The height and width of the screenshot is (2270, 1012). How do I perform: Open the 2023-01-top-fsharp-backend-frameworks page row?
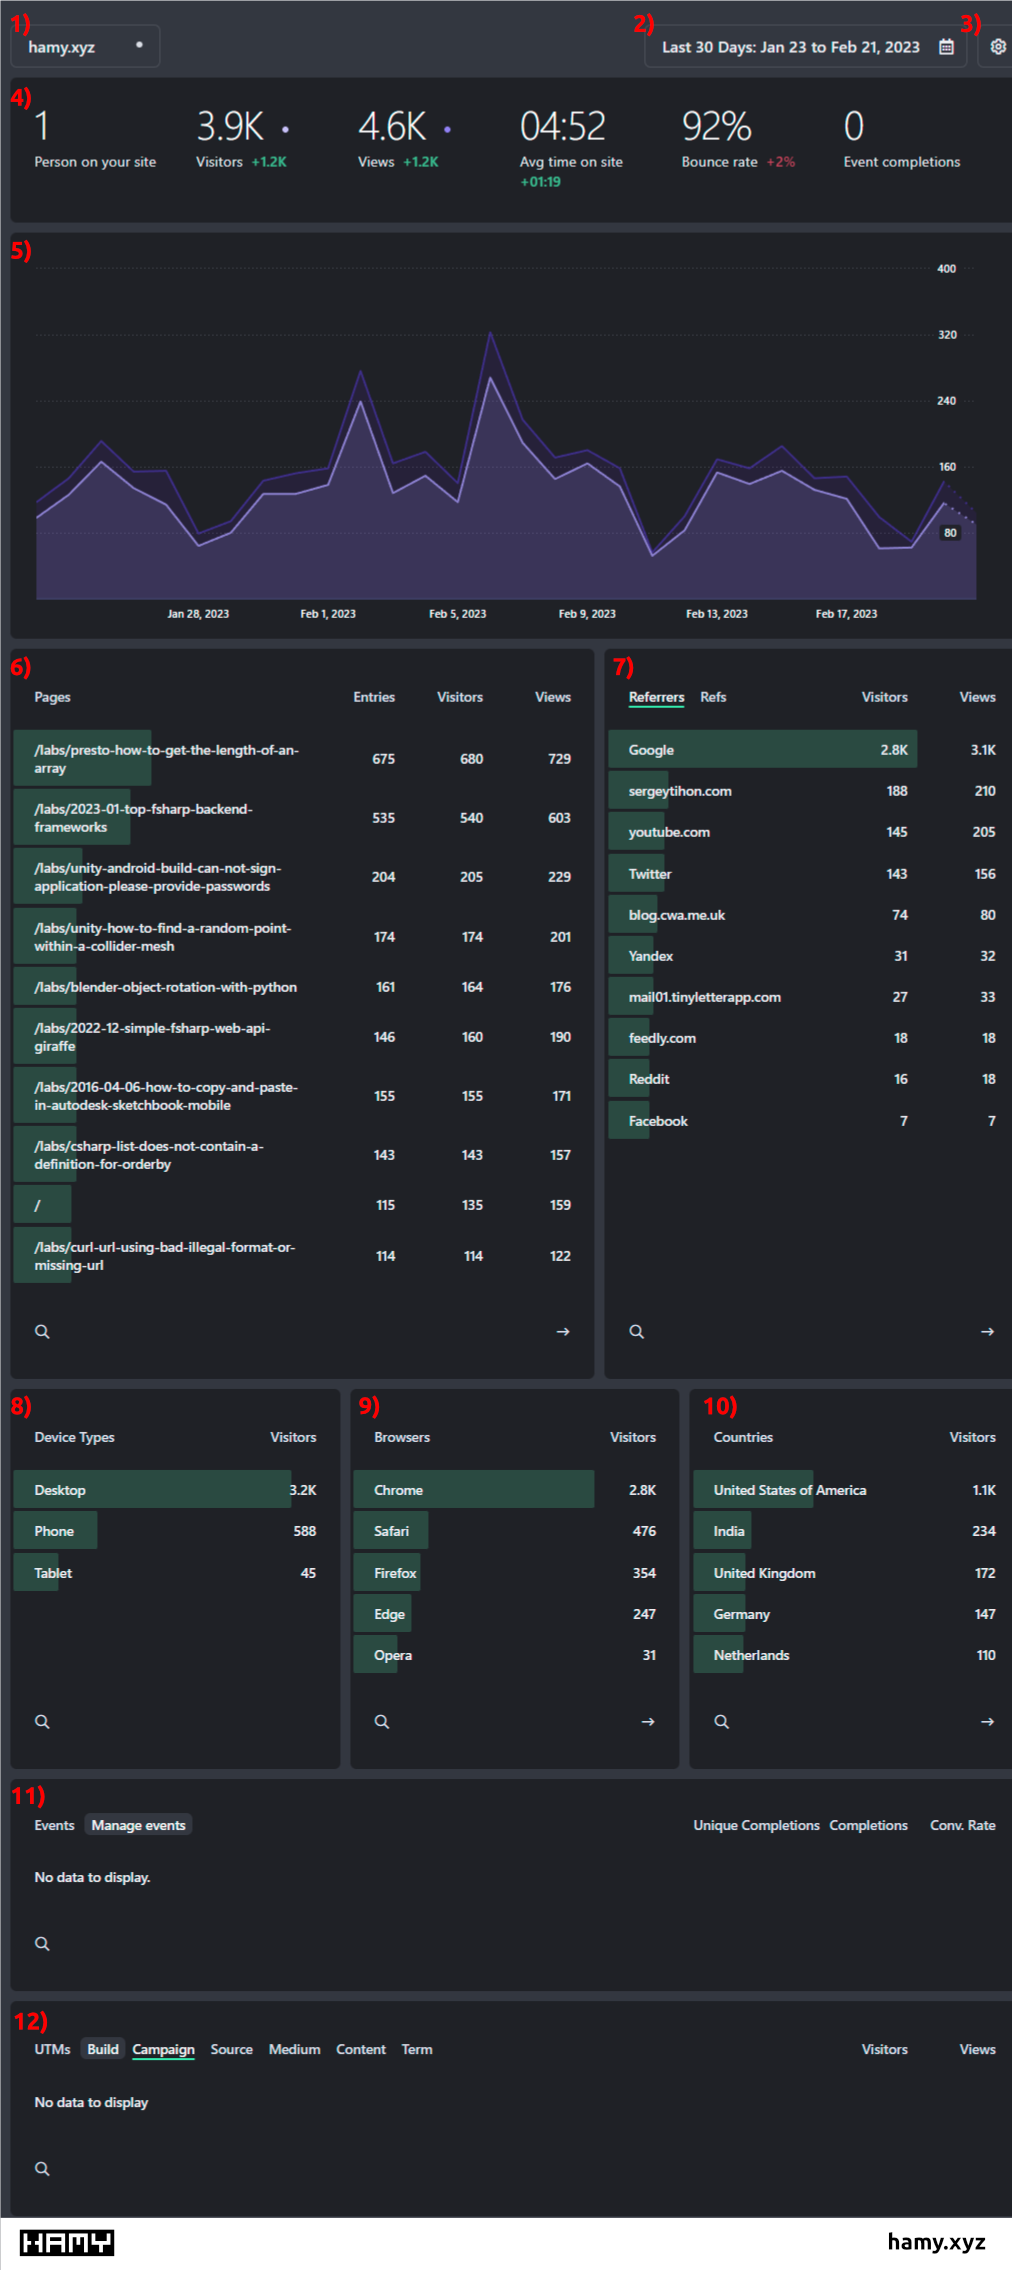302,818
